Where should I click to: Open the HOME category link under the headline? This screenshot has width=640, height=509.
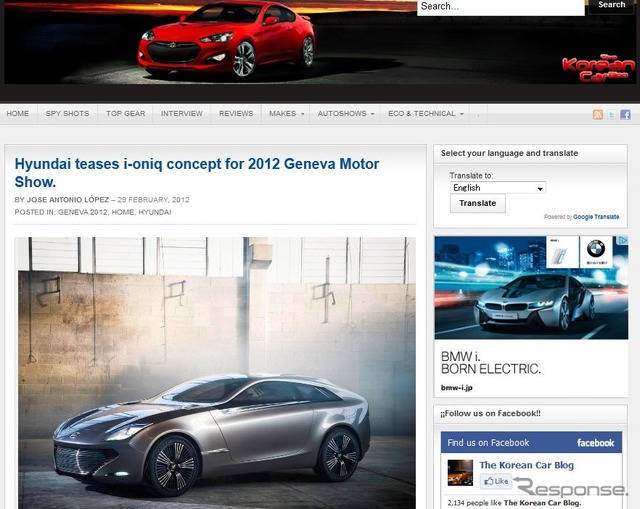pyautogui.click(x=123, y=212)
